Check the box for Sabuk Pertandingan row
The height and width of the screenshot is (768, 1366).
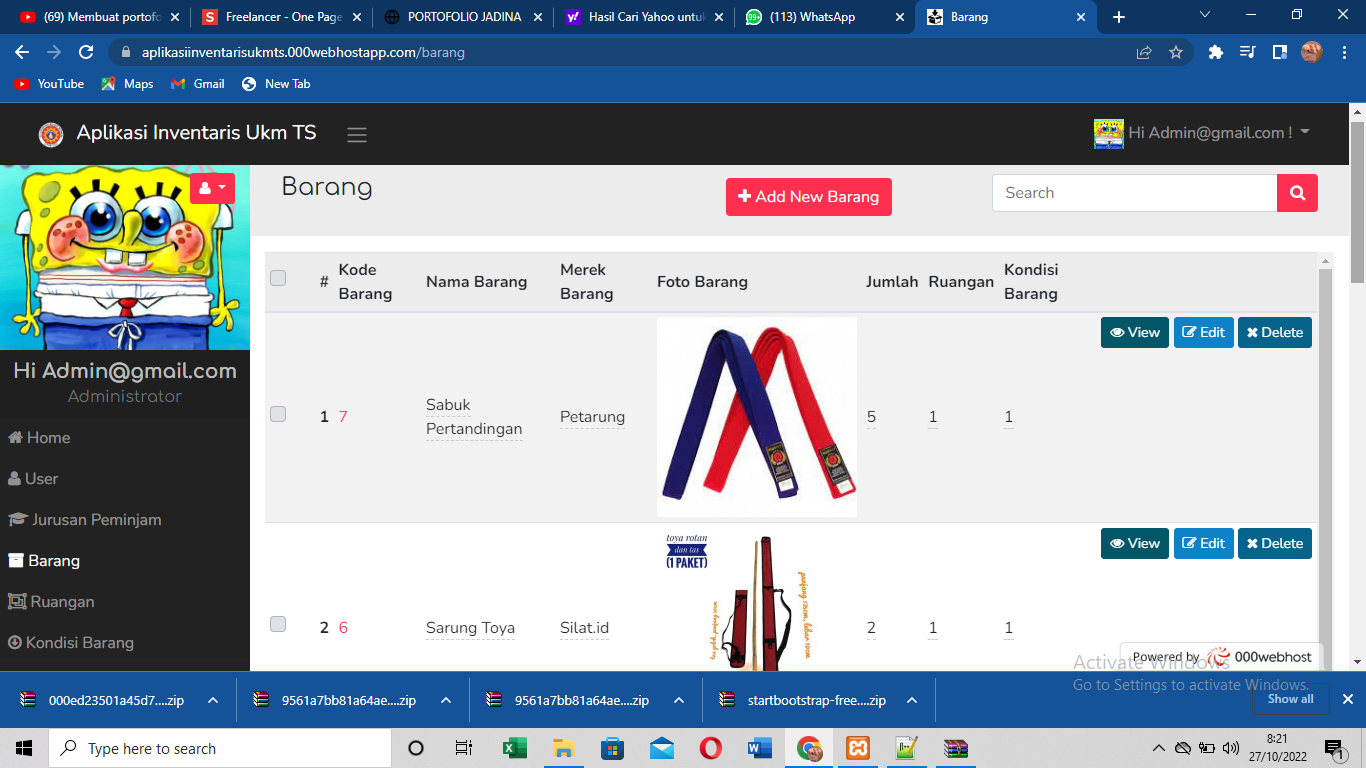click(278, 414)
